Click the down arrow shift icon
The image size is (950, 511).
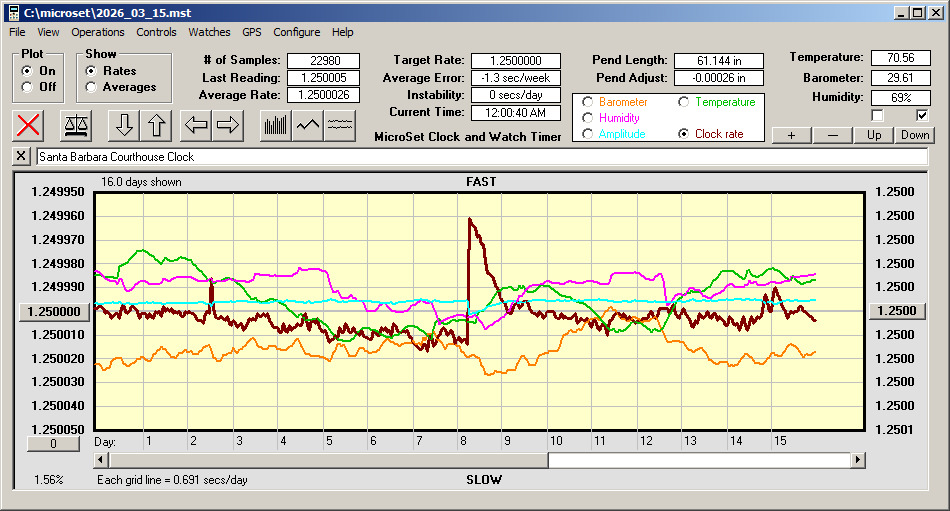click(124, 125)
